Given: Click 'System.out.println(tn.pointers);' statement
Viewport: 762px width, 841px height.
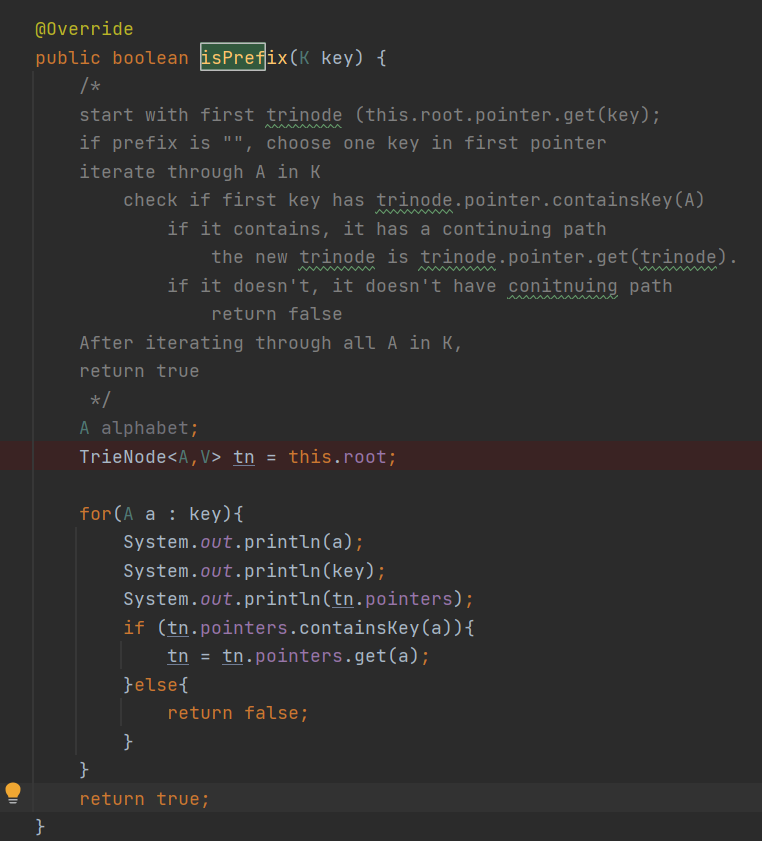Looking at the screenshot, I should coord(298,599).
